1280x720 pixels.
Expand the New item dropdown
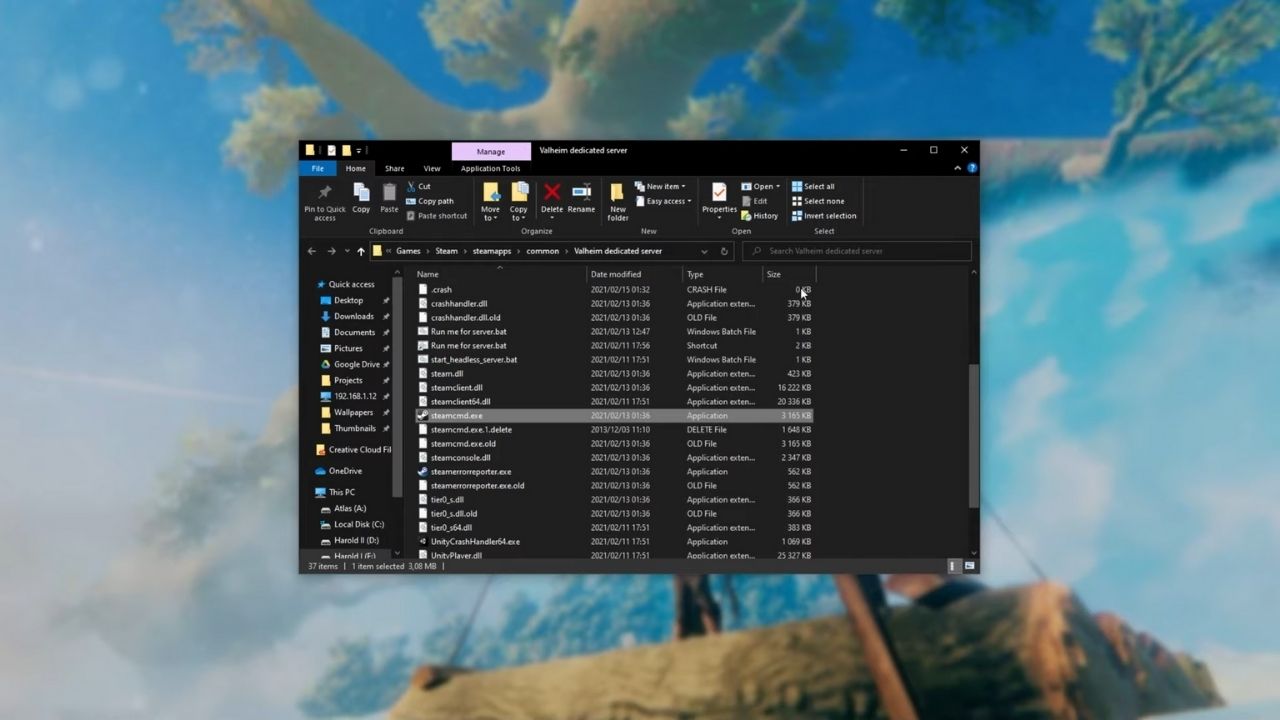point(661,185)
